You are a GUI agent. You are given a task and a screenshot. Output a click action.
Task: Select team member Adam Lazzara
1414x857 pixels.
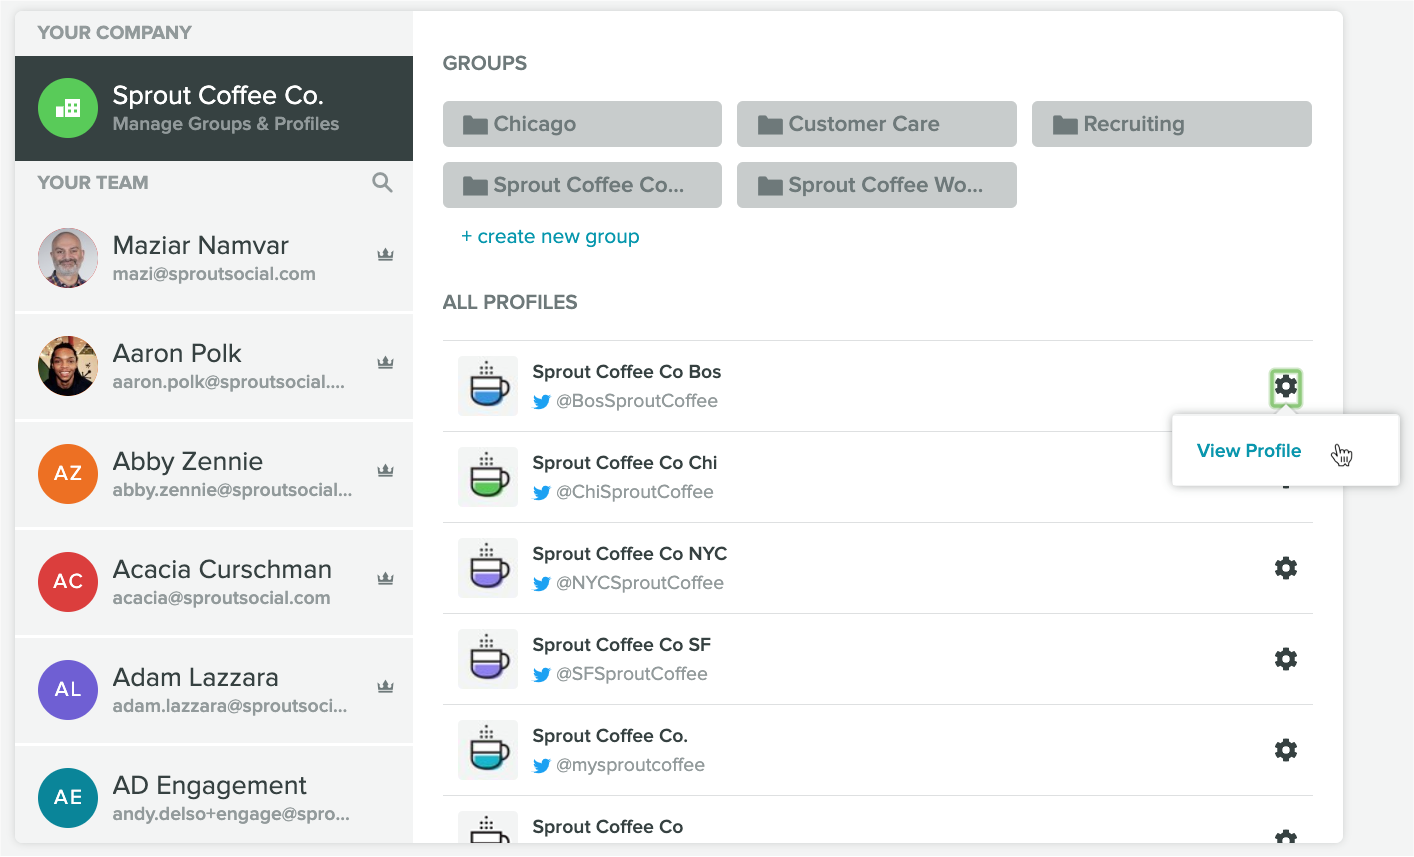pyautogui.click(x=214, y=690)
